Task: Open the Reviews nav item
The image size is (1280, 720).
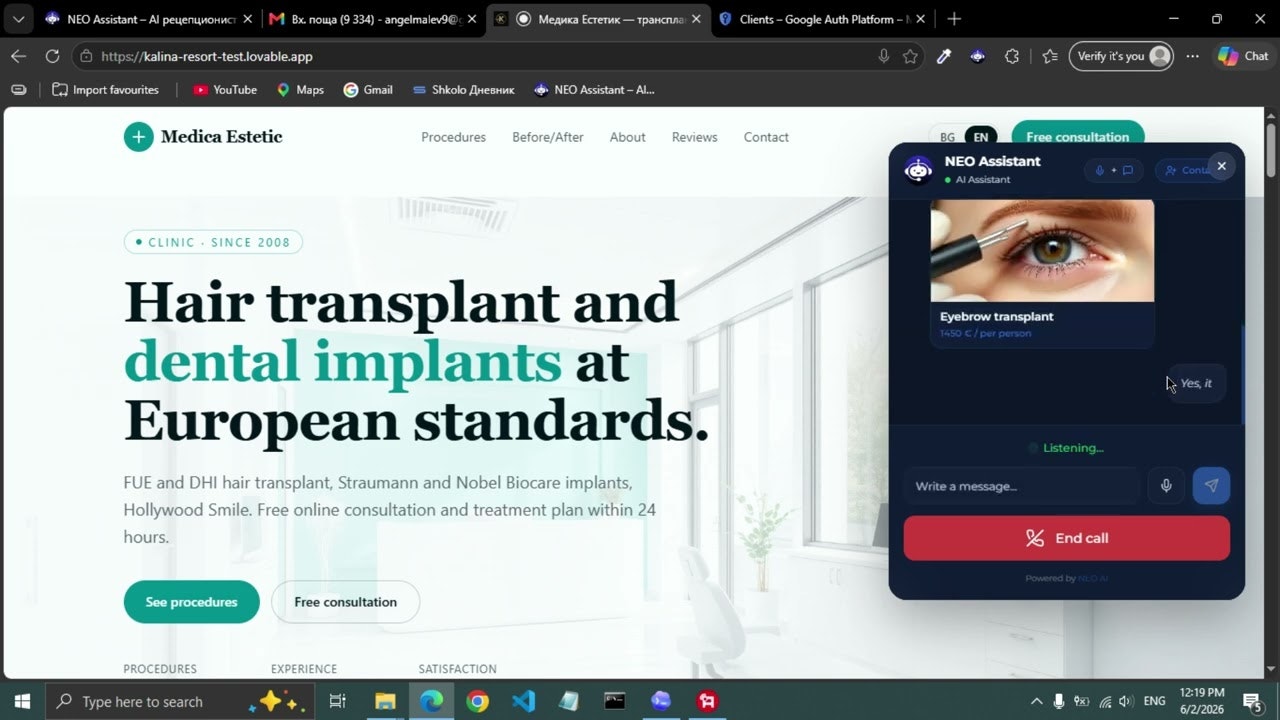Action: pos(694,137)
